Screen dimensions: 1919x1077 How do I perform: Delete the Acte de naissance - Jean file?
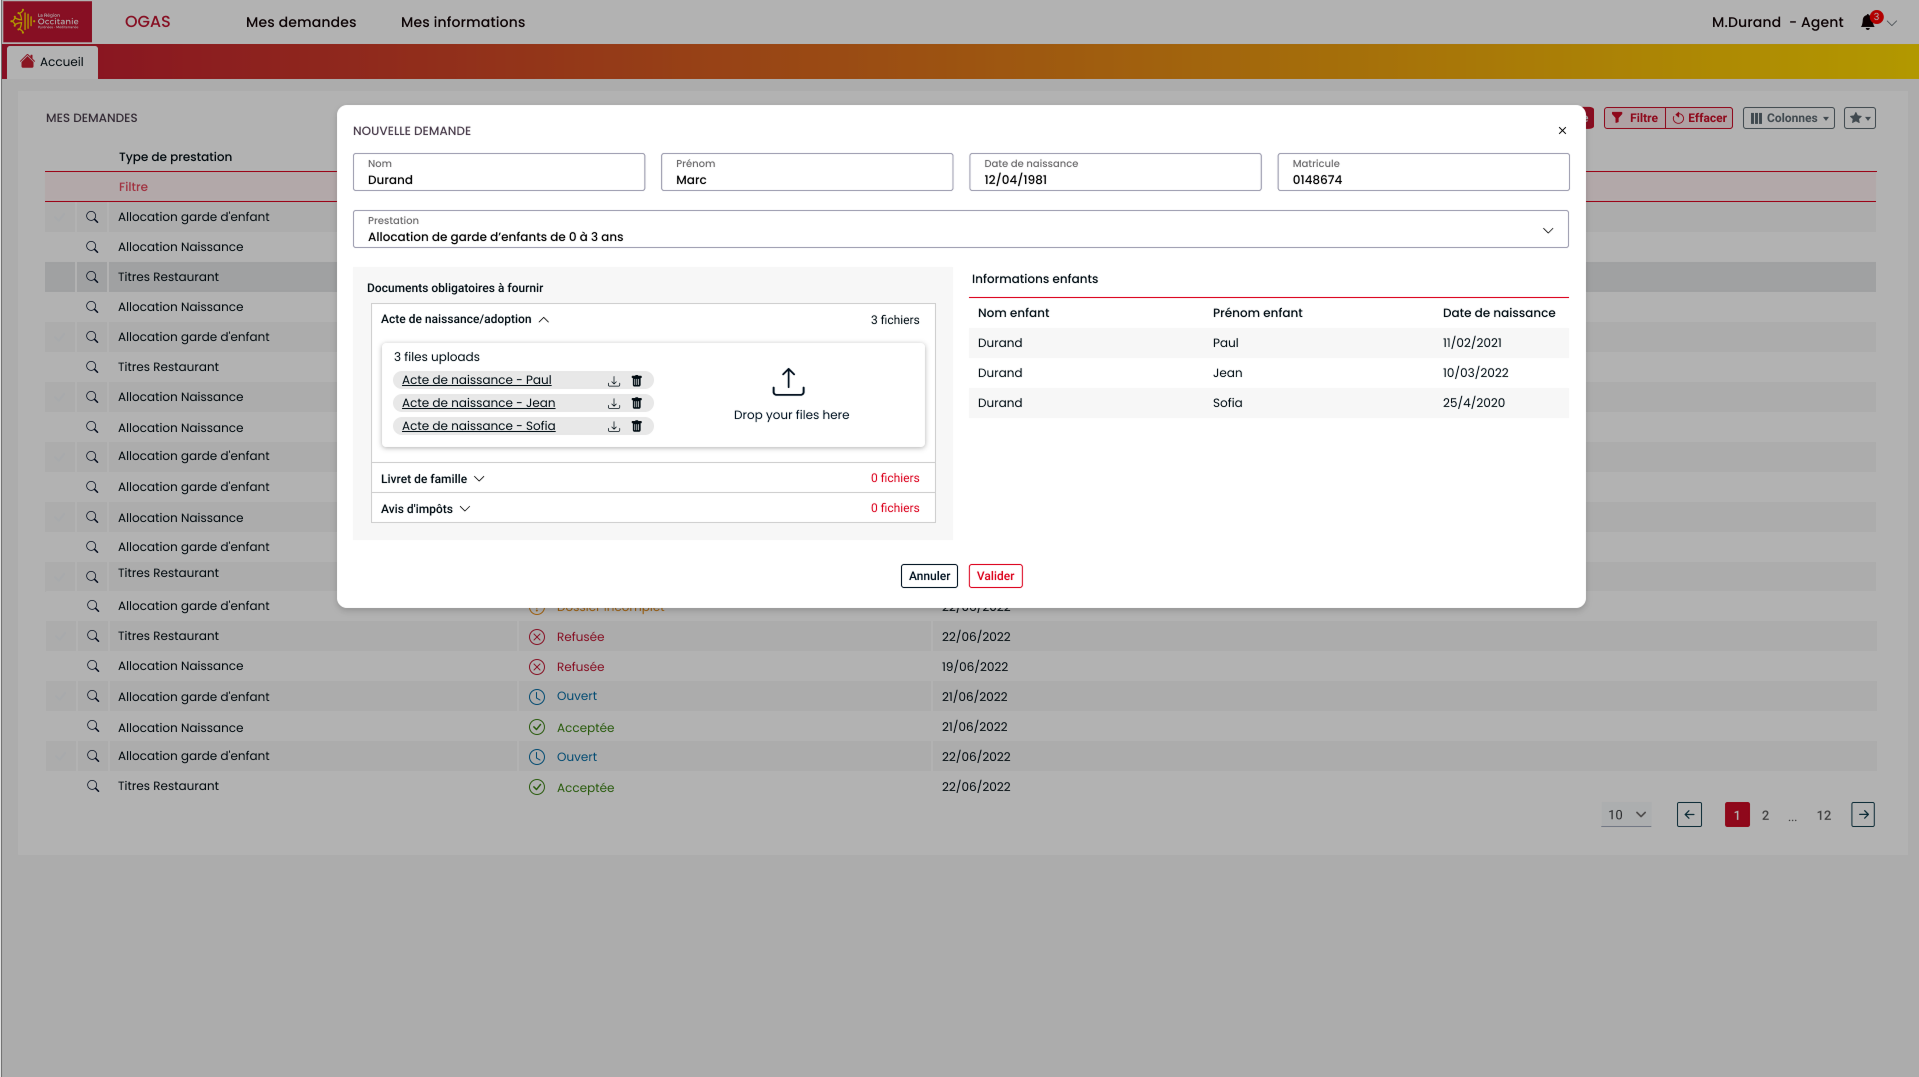tap(637, 404)
